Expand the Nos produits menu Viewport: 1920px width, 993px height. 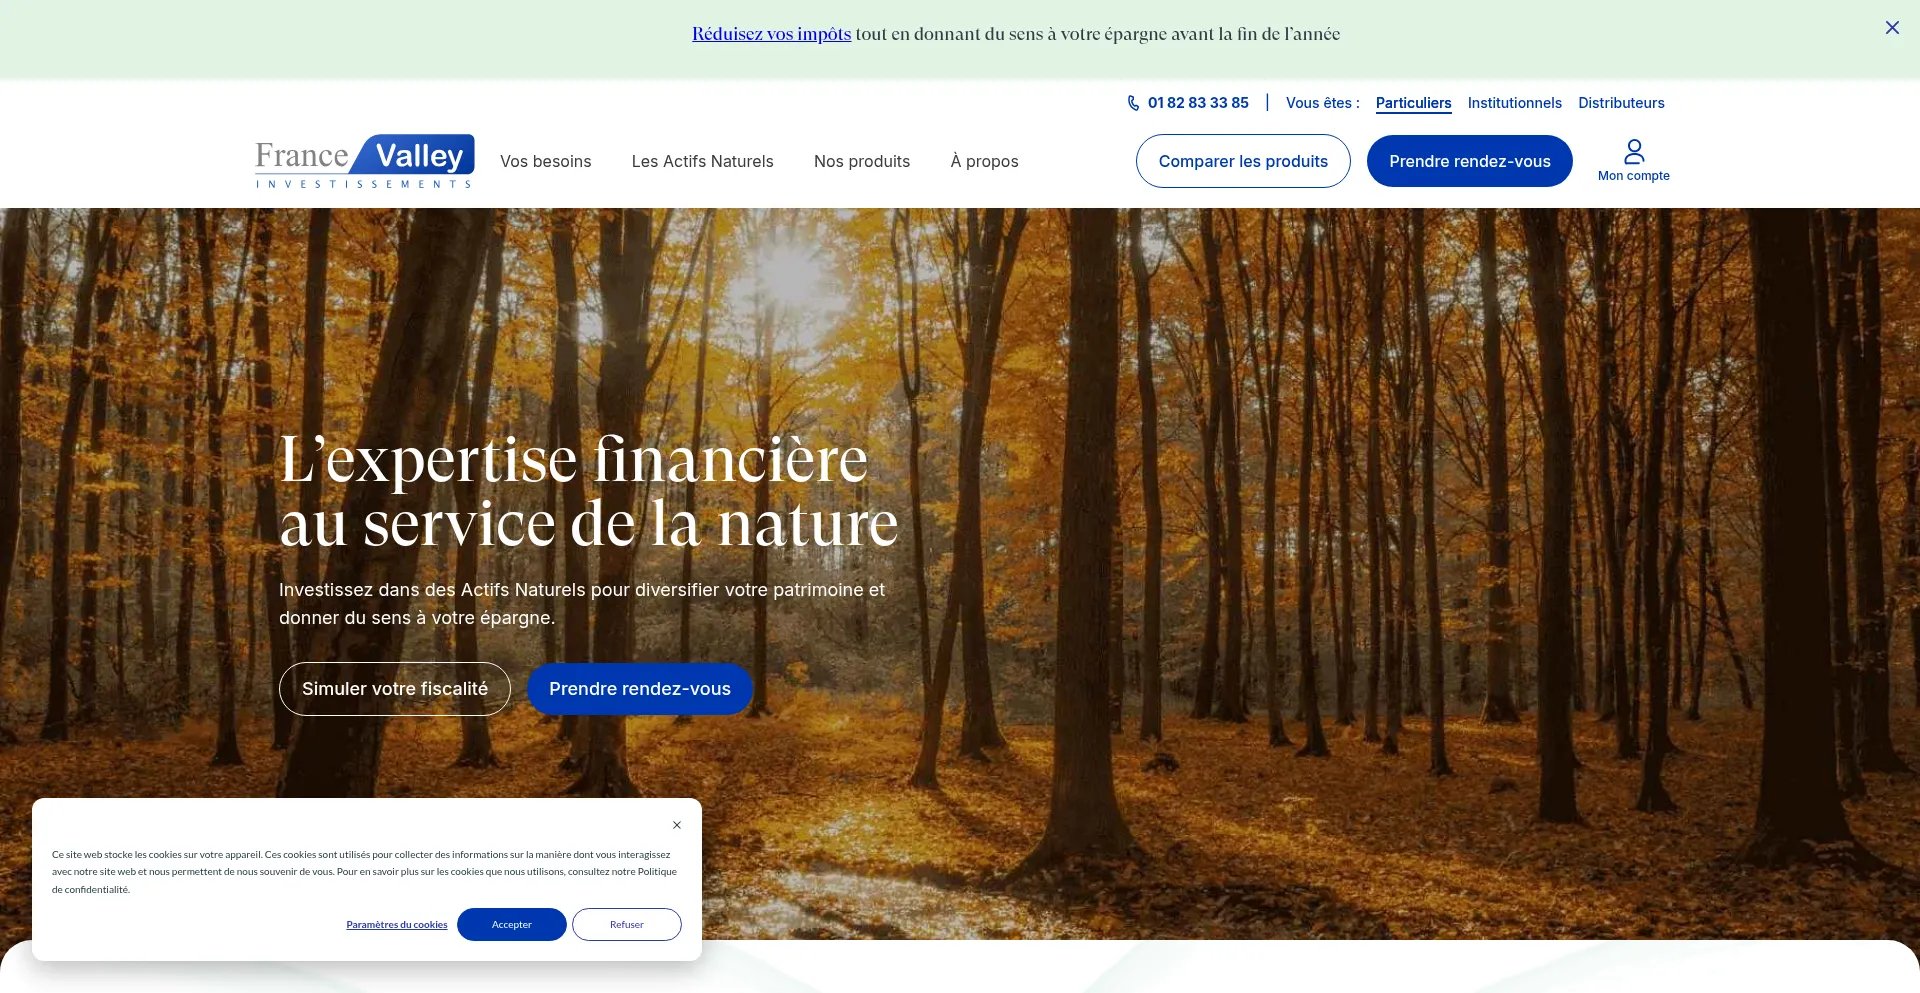862,161
